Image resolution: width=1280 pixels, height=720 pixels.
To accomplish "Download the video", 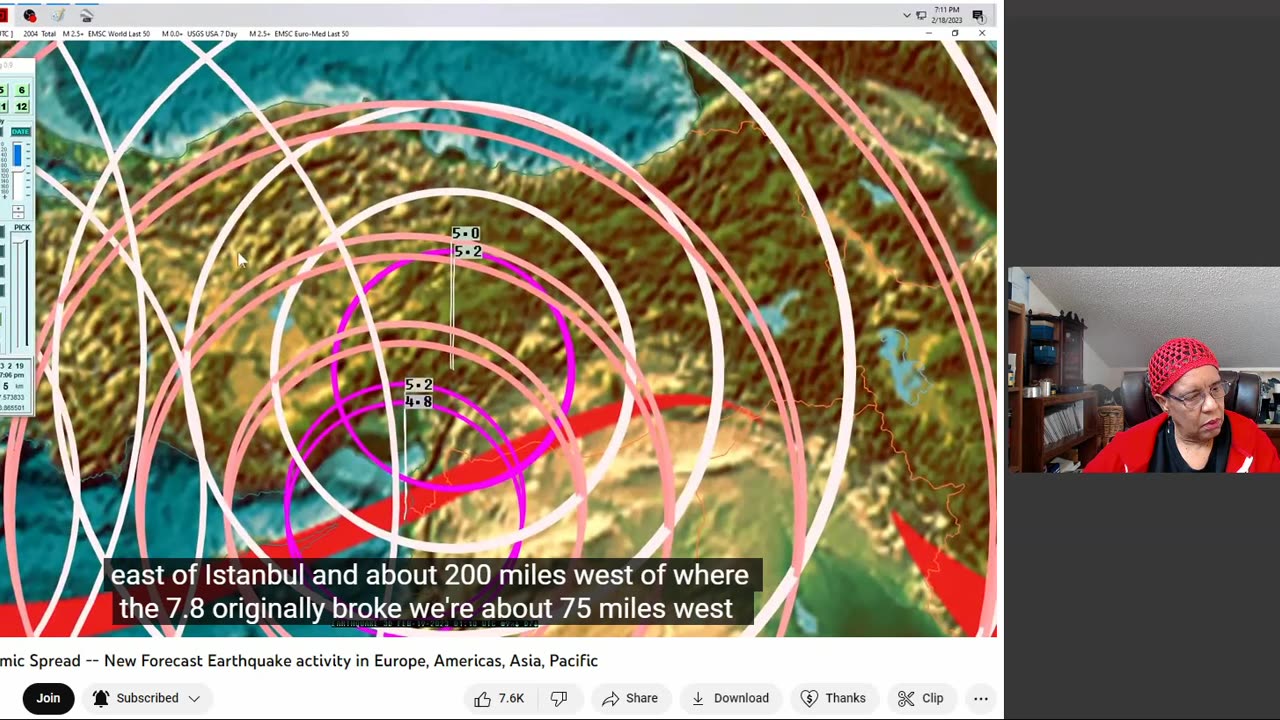I will [x=730, y=698].
